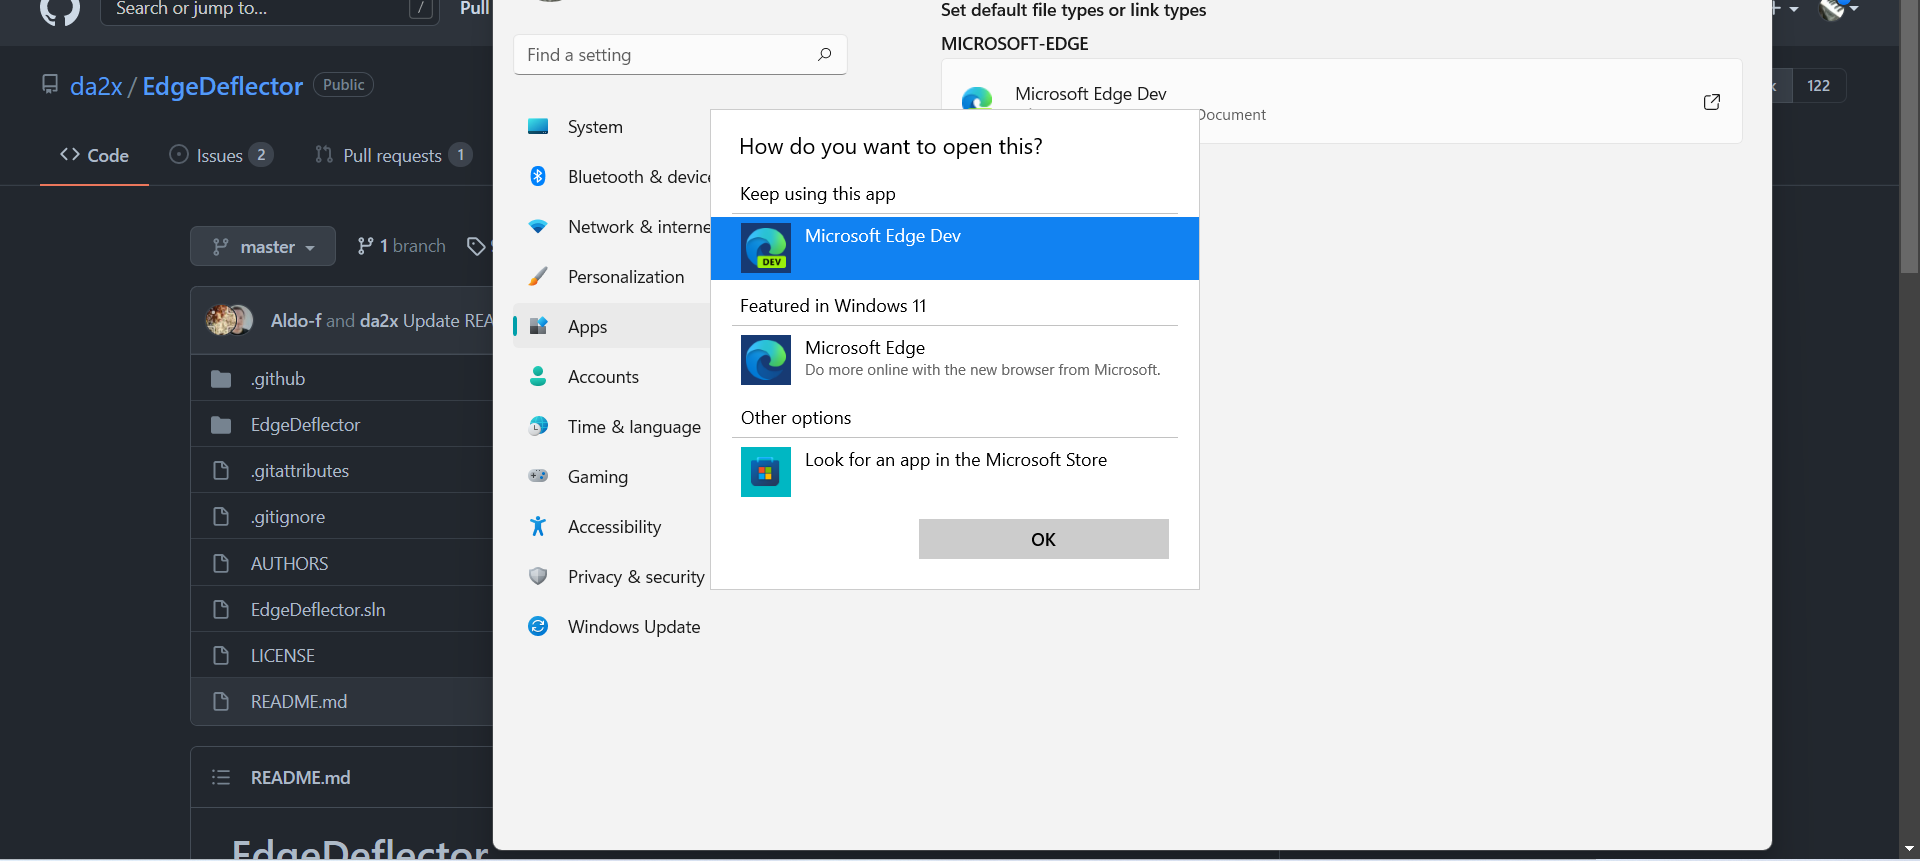Open the Personalization settings category
The image size is (1920, 861).
[x=611, y=277]
